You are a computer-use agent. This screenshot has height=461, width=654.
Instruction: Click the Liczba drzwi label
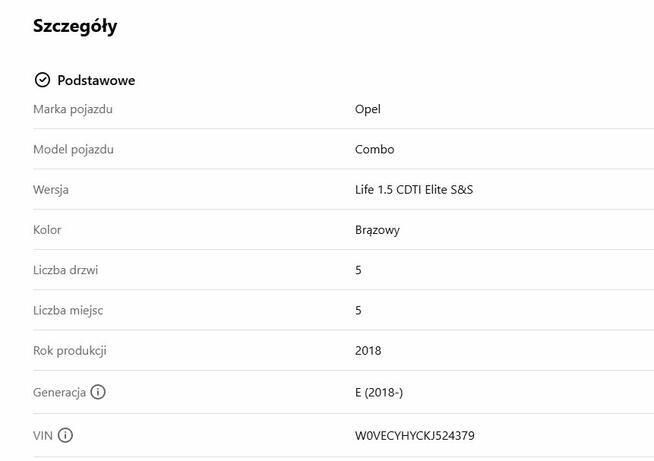pos(66,270)
